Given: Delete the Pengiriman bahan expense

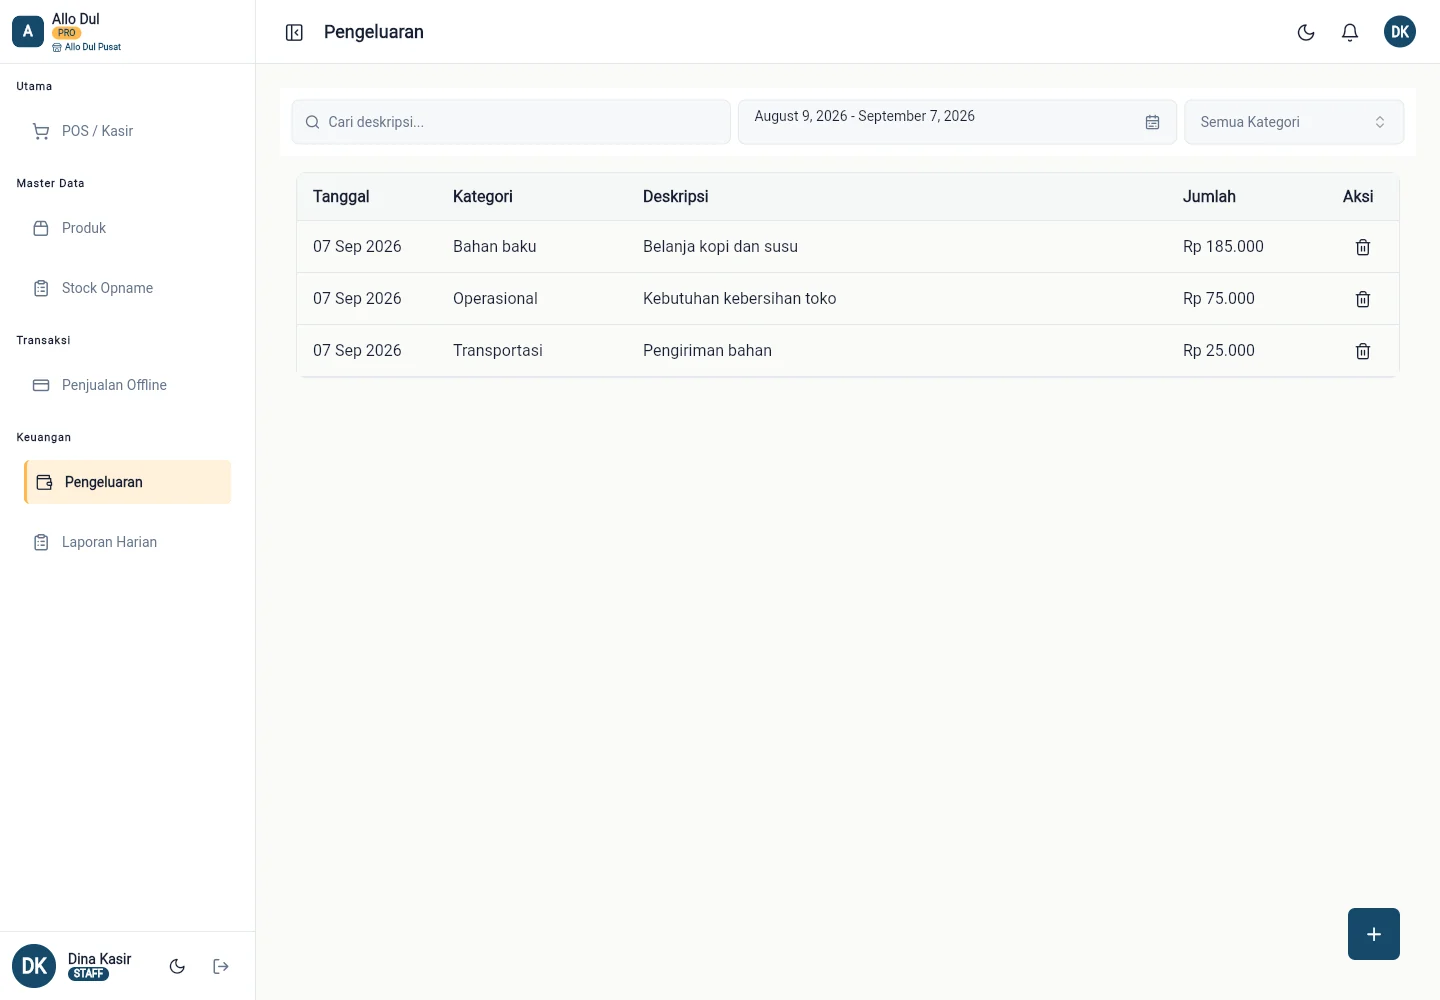Looking at the screenshot, I should click(1363, 351).
